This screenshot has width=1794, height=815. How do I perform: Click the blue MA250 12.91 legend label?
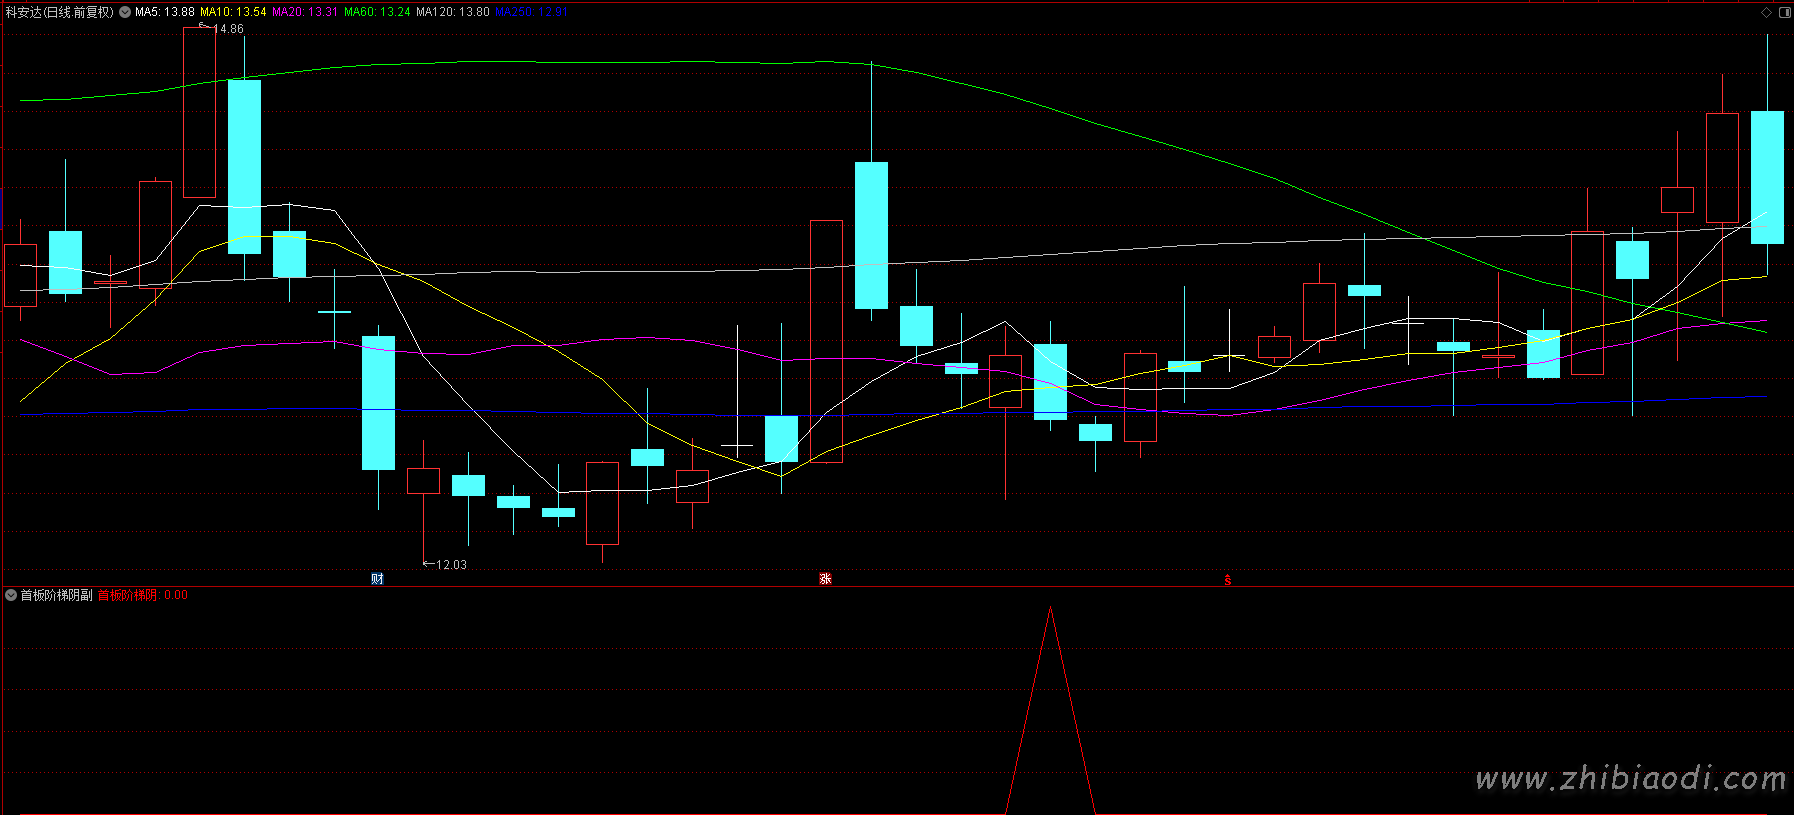click(531, 12)
